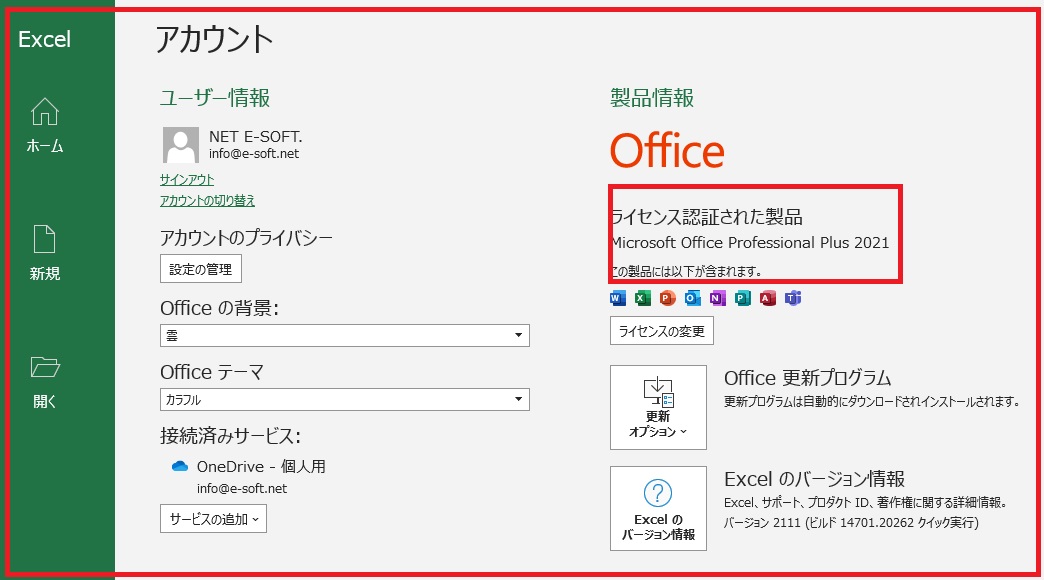This screenshot has width=1044, height=580.
Task: Click the 開く (Open) folder icon
Action: coord(45,367)
